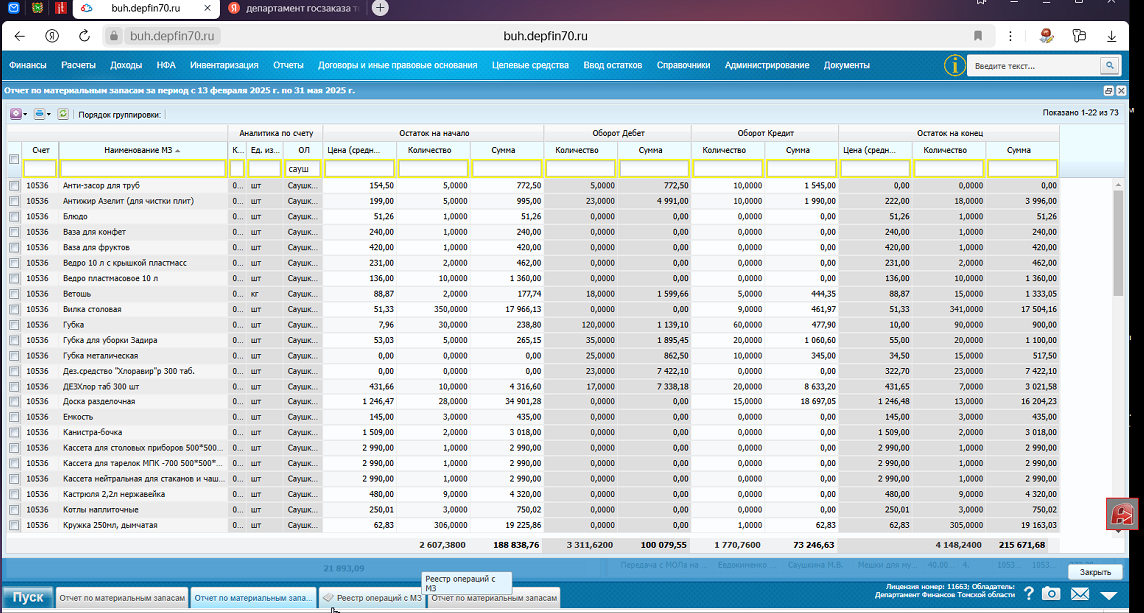This screenshot has width=1144, height=613.
Task: Click the 'Закрыть' button
Action: [x=1095, y=572]
